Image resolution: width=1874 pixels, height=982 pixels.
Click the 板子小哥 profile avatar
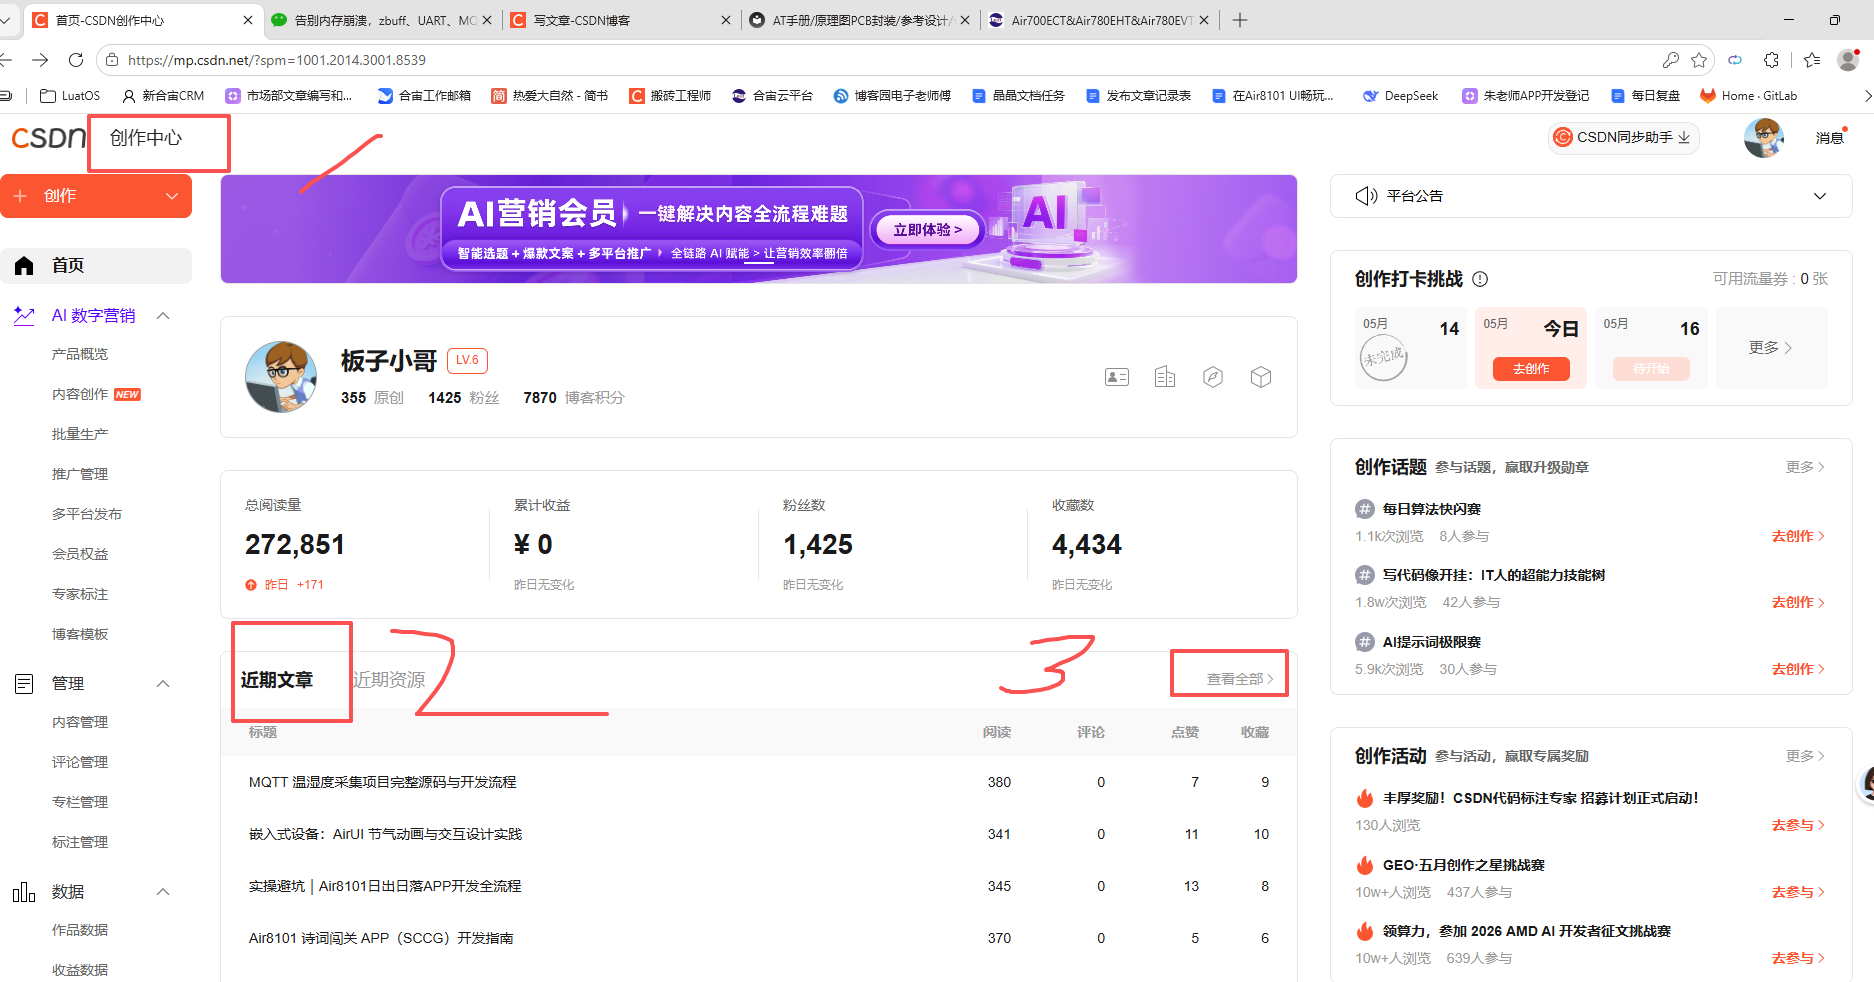281,377
